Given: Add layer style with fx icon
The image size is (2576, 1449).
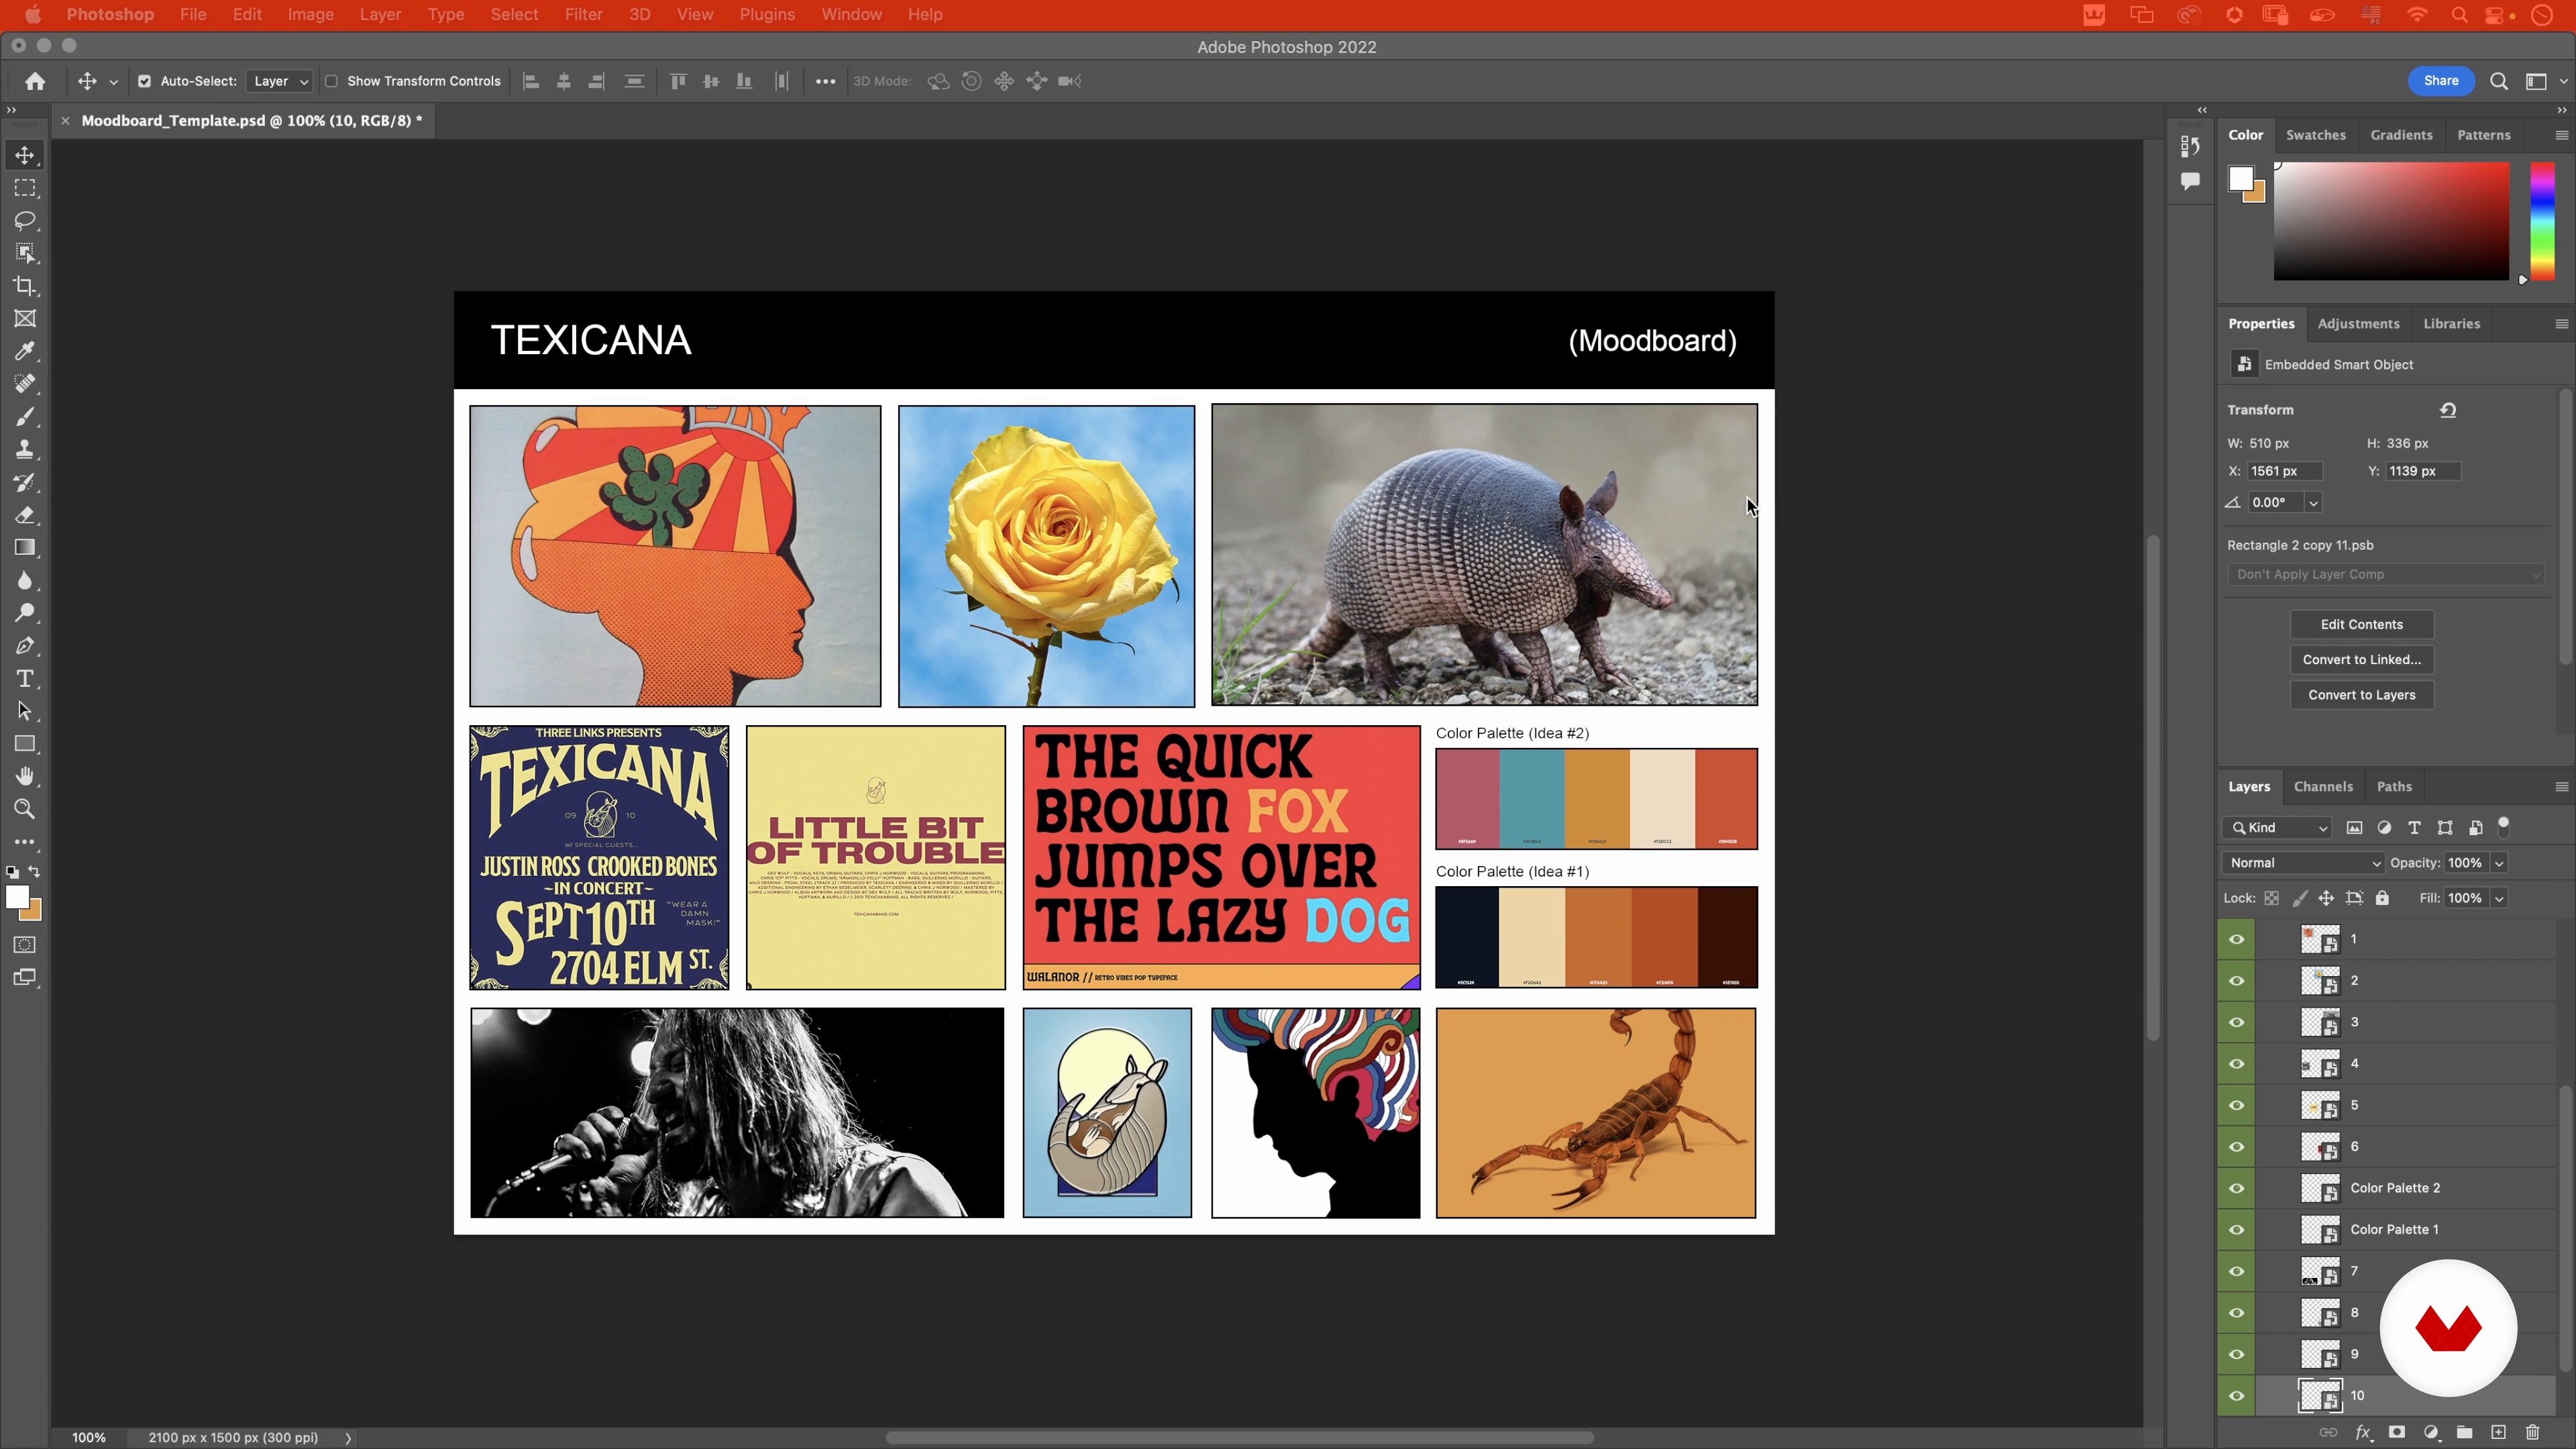Looking at the screenshot, I should pyautogui.click(x=2363, y=1432).
